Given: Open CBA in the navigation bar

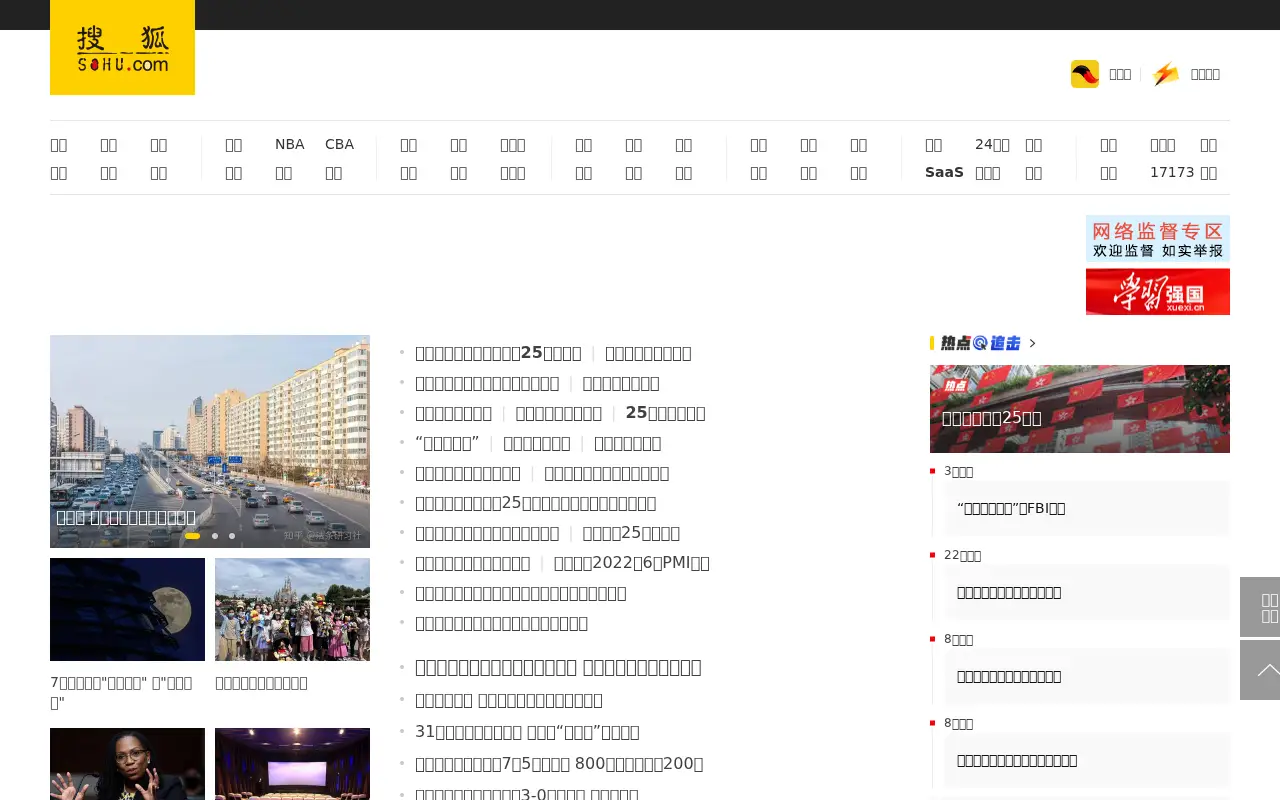Looking at the screenshot, I should tap(339, 144).
